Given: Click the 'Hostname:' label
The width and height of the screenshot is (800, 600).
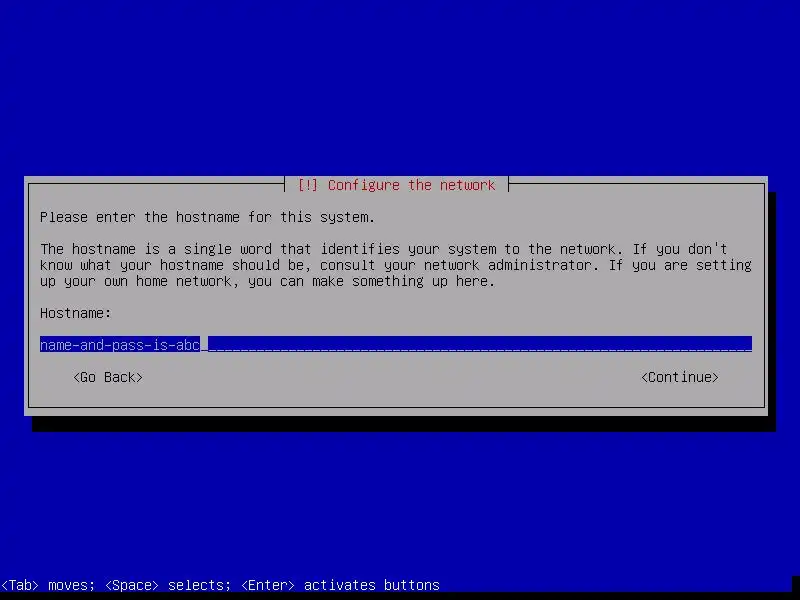Looking at the screenshot, I should (x=76, y=313).
